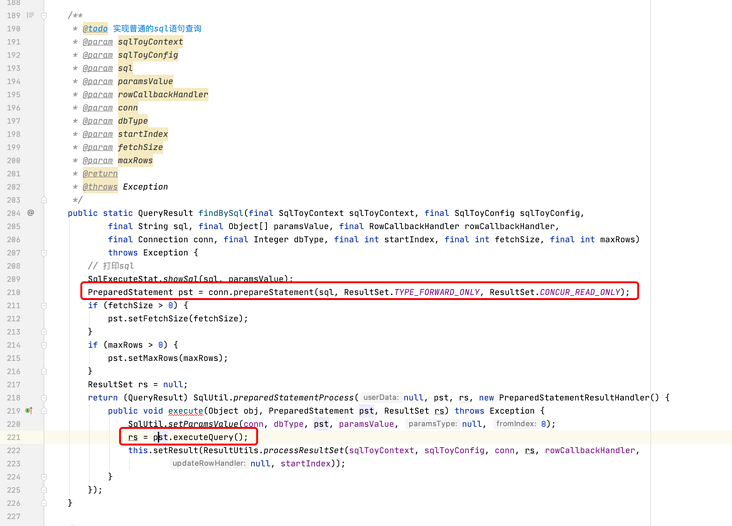732x526 pixels.
Task: Click the @return tag in the Javadoc
Action: coord(100,174)
